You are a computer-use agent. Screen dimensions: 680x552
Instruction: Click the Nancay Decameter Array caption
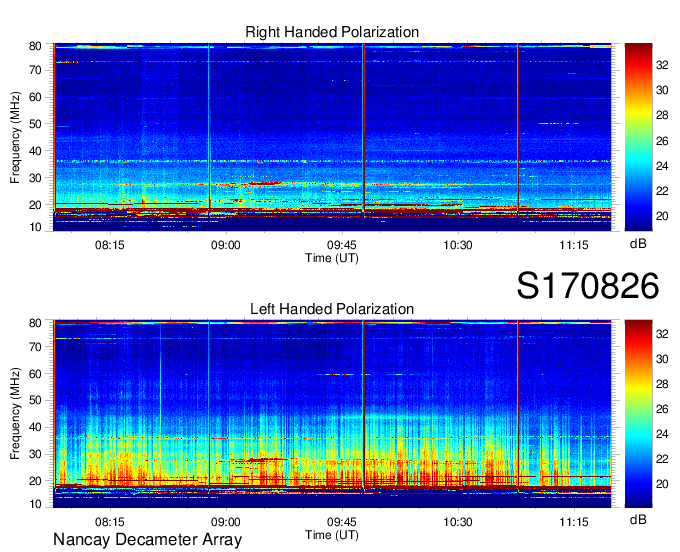147,540
